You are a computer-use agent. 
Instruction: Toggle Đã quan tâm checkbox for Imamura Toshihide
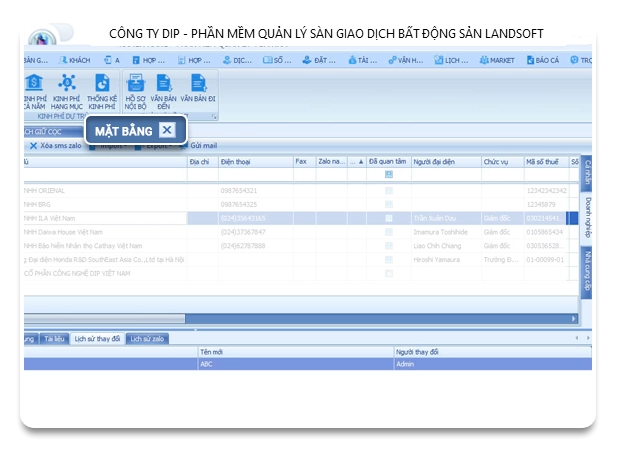point(388,231)
